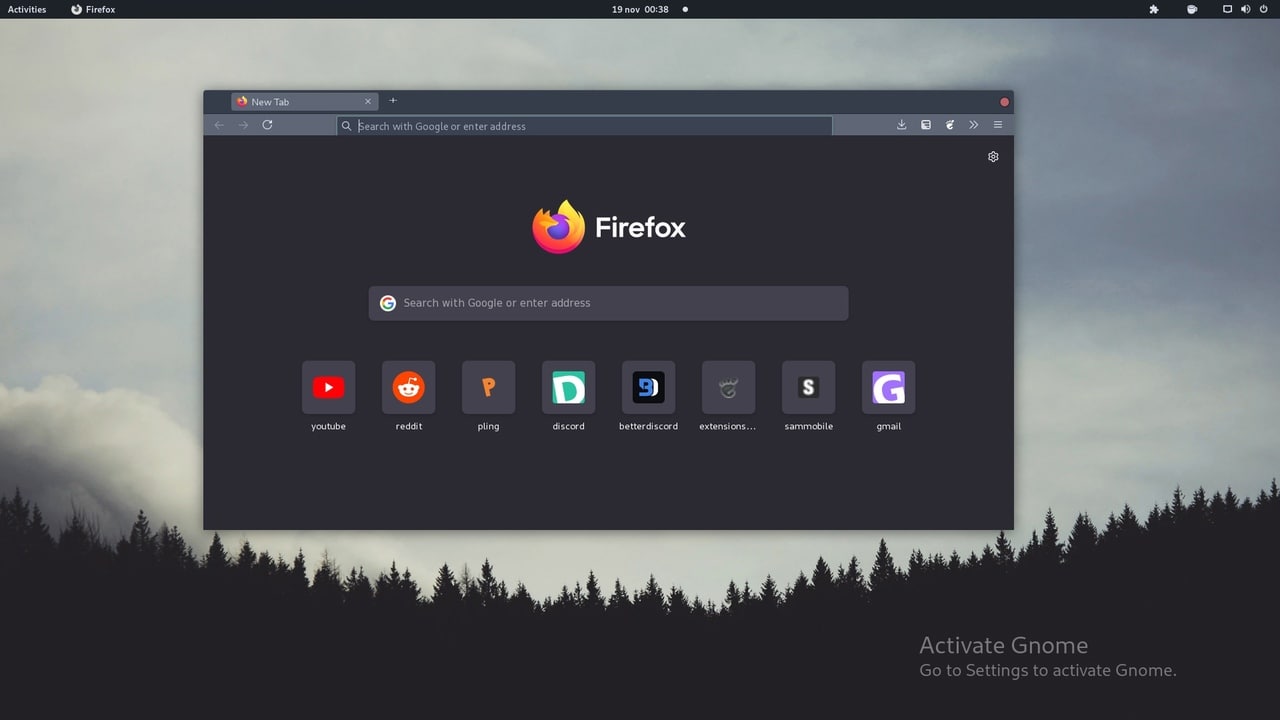Click the sidebar panel toolbar icon
The width and height of the screenshot is (1280, 720).
(926, 125)
